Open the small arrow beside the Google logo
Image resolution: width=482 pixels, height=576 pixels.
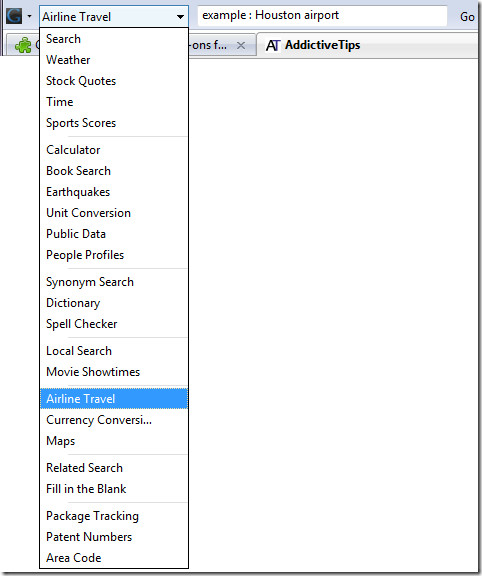click(29, 16)
